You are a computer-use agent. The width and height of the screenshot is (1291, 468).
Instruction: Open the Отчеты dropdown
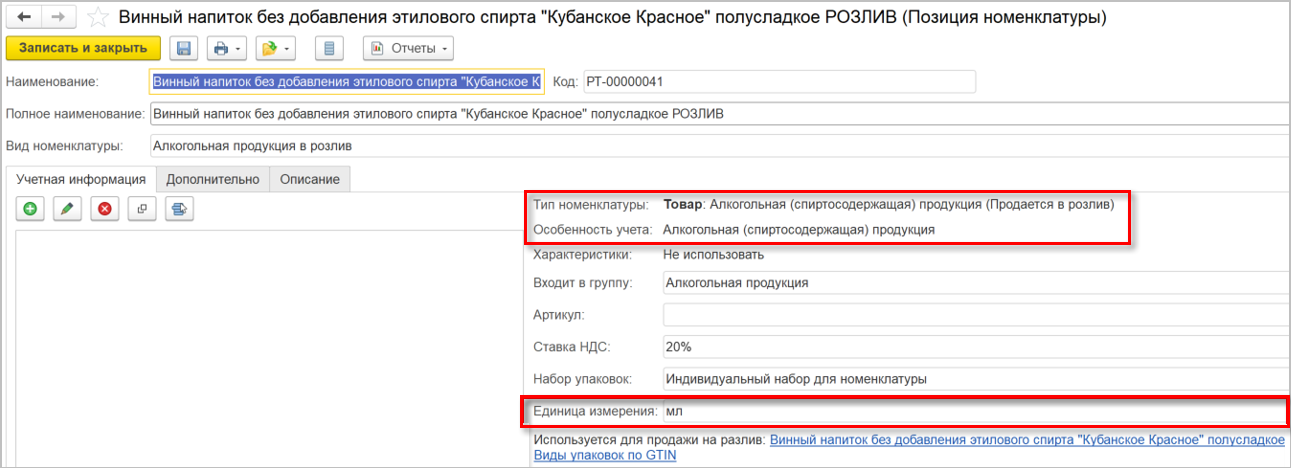point(408,48)
